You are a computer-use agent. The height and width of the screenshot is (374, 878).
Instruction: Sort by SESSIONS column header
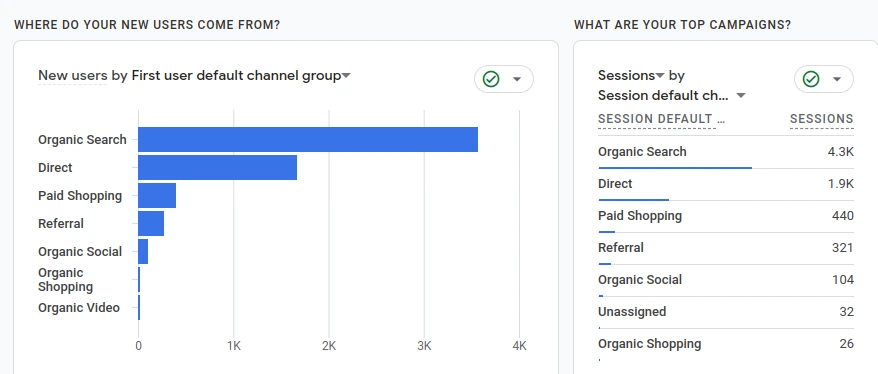pyautogui.click(x=821, y=119)
